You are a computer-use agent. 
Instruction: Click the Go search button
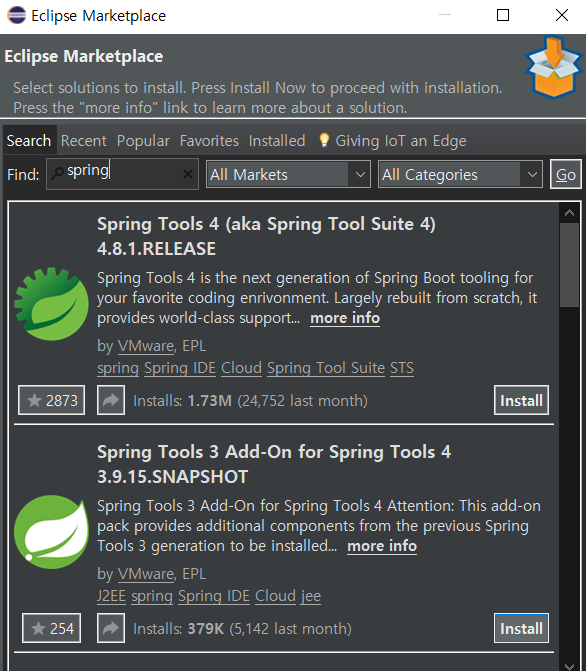coord(565,174)
